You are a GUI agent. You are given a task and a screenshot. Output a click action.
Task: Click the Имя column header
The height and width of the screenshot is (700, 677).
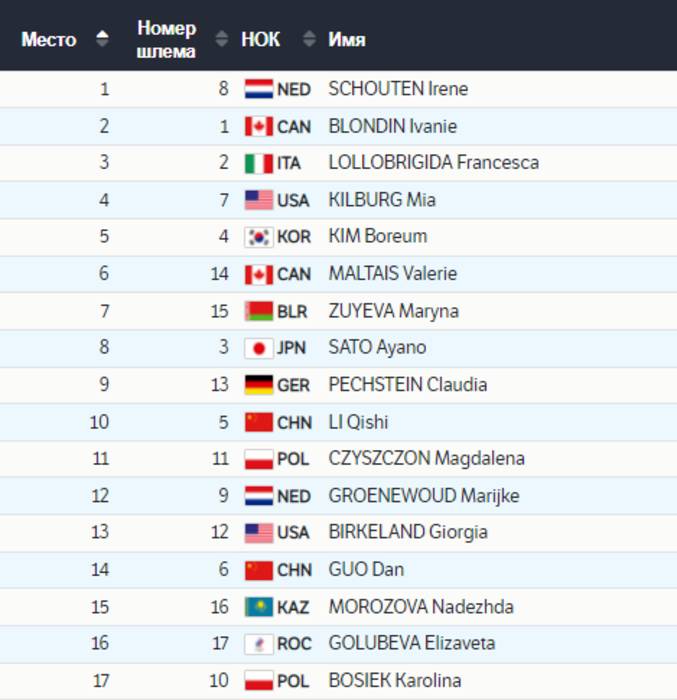pyautogui.click(x=347, y=40)
